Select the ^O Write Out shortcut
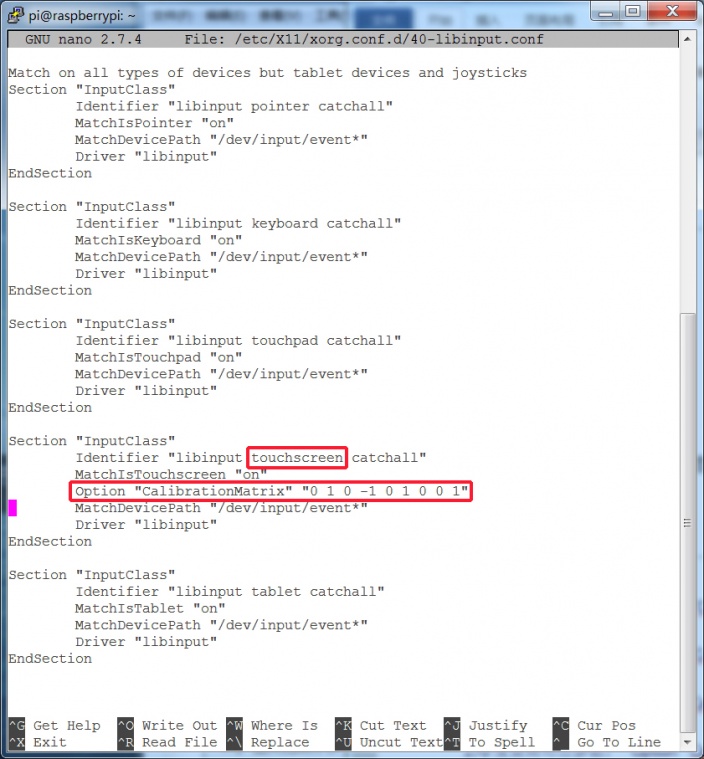Viewport: 704px width, 759px height. (x=167, y=726)
